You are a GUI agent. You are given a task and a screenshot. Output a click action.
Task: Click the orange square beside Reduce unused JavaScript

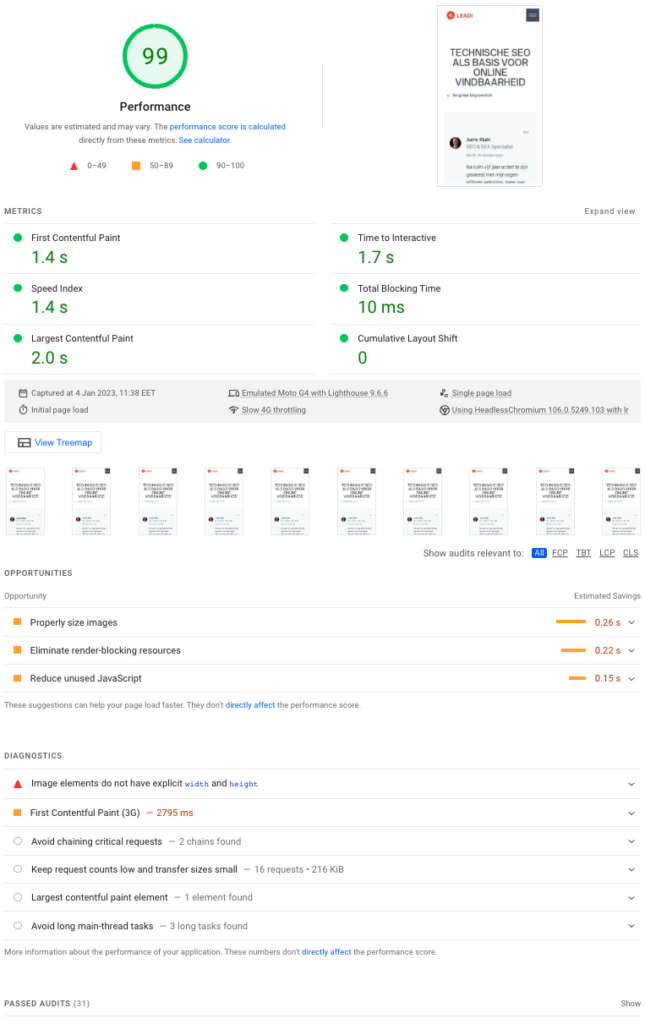(18, 678)
